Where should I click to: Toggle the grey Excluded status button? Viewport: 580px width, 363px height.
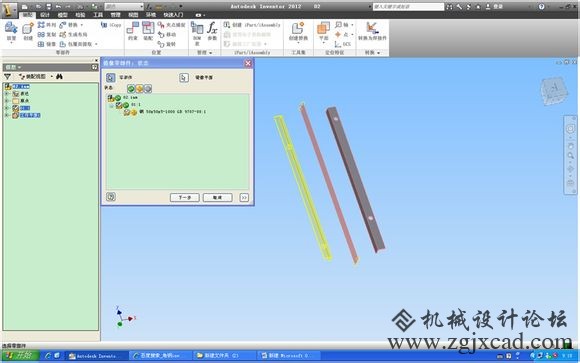[x=148, y=88]
